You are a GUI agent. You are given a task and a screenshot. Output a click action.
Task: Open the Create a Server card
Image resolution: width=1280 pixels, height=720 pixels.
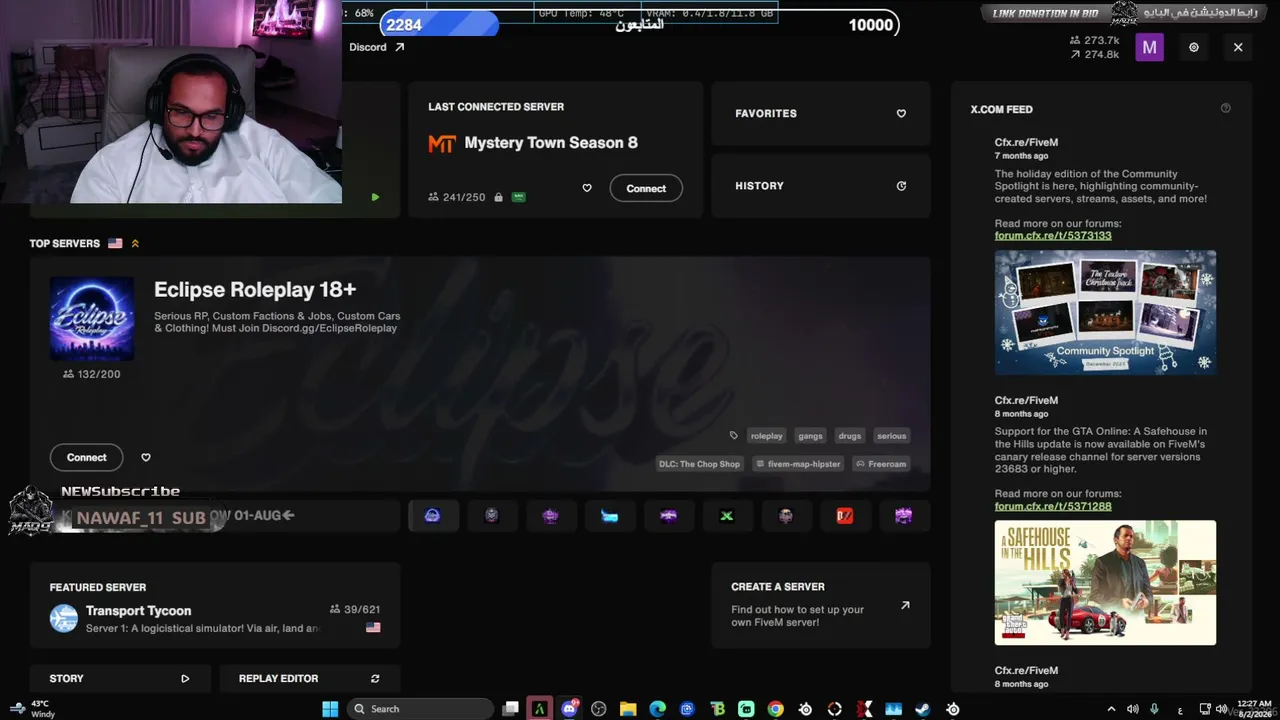point(820,605)
